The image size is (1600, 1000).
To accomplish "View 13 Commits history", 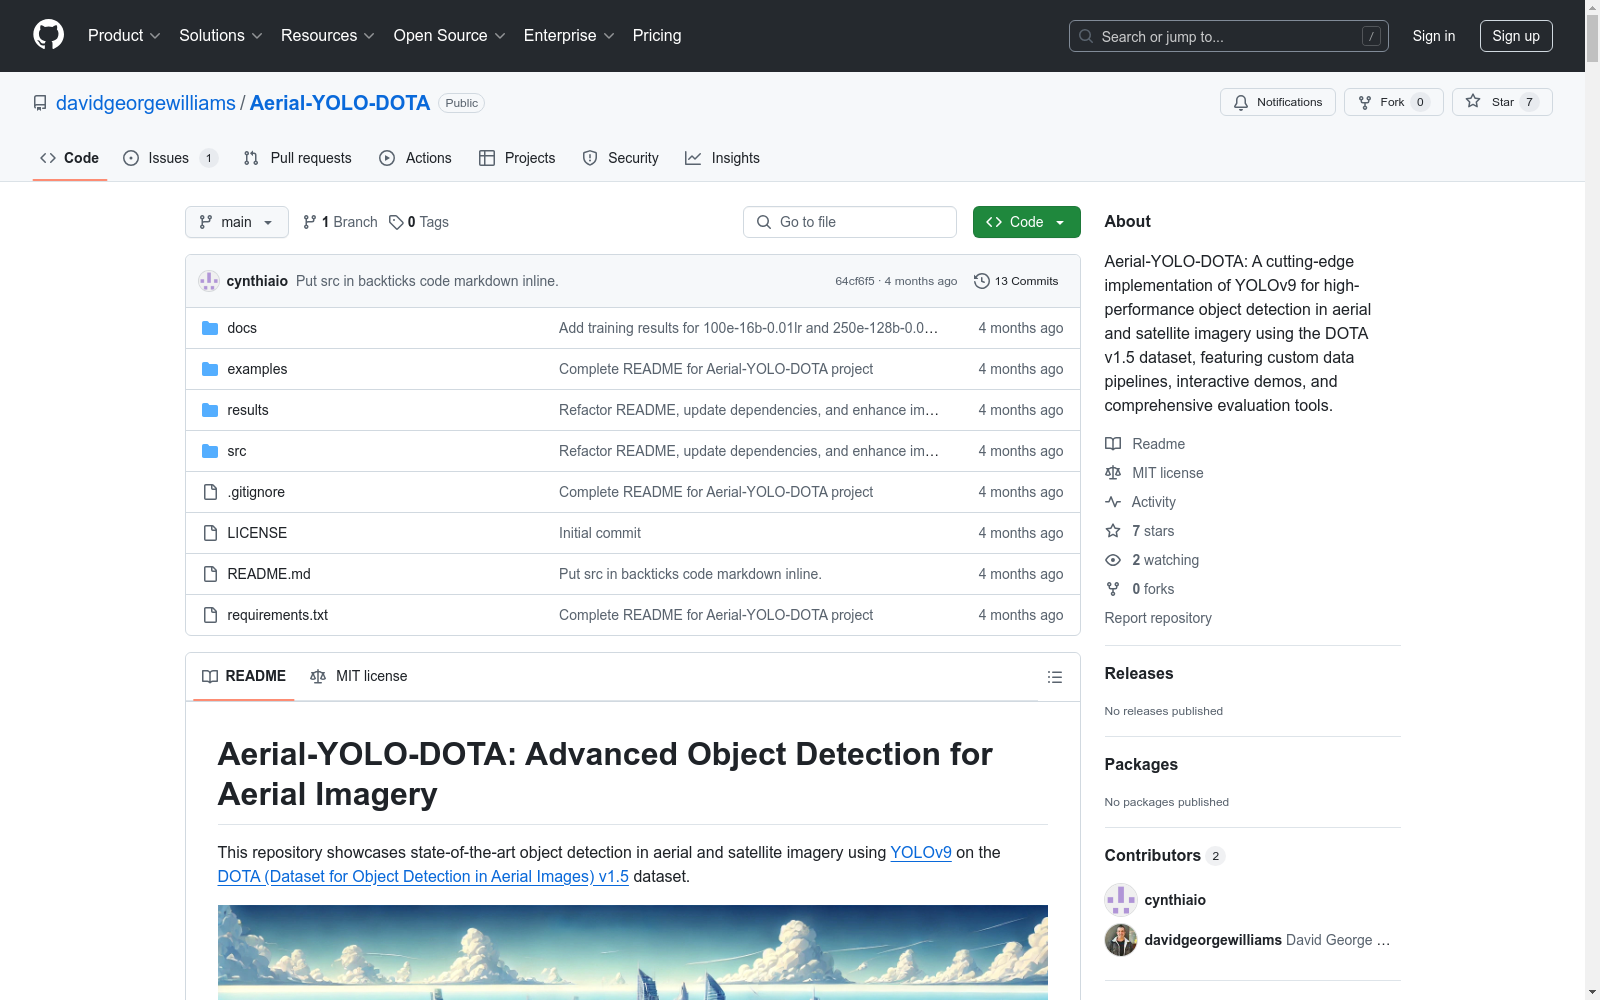I will pos(1016,281).
